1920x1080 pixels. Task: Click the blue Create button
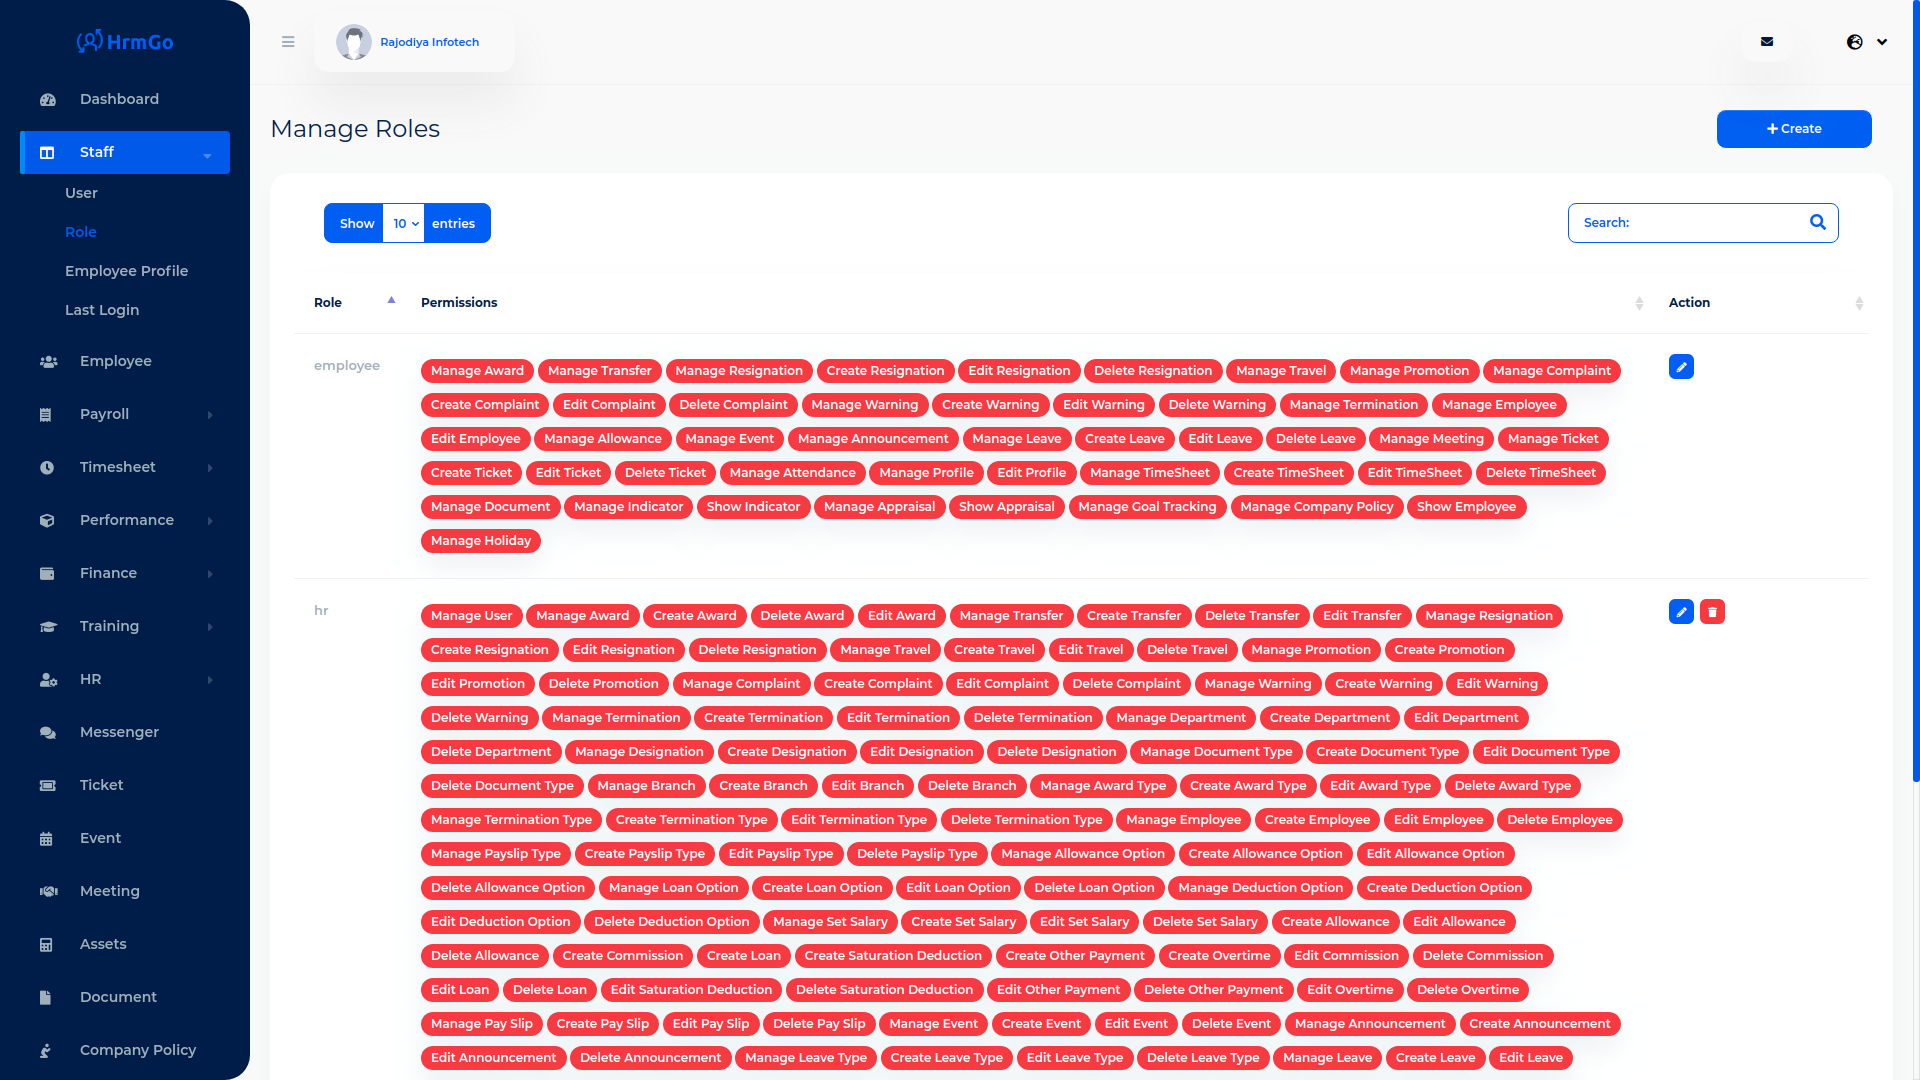coord(1793,129)
